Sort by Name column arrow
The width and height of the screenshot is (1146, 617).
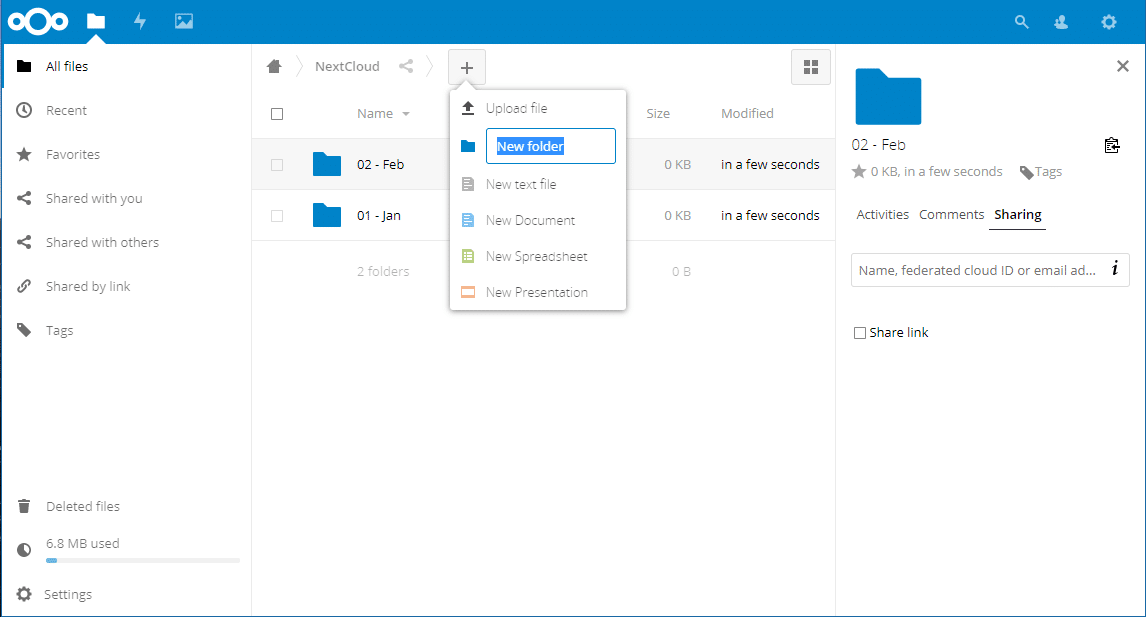click(406, 114)
